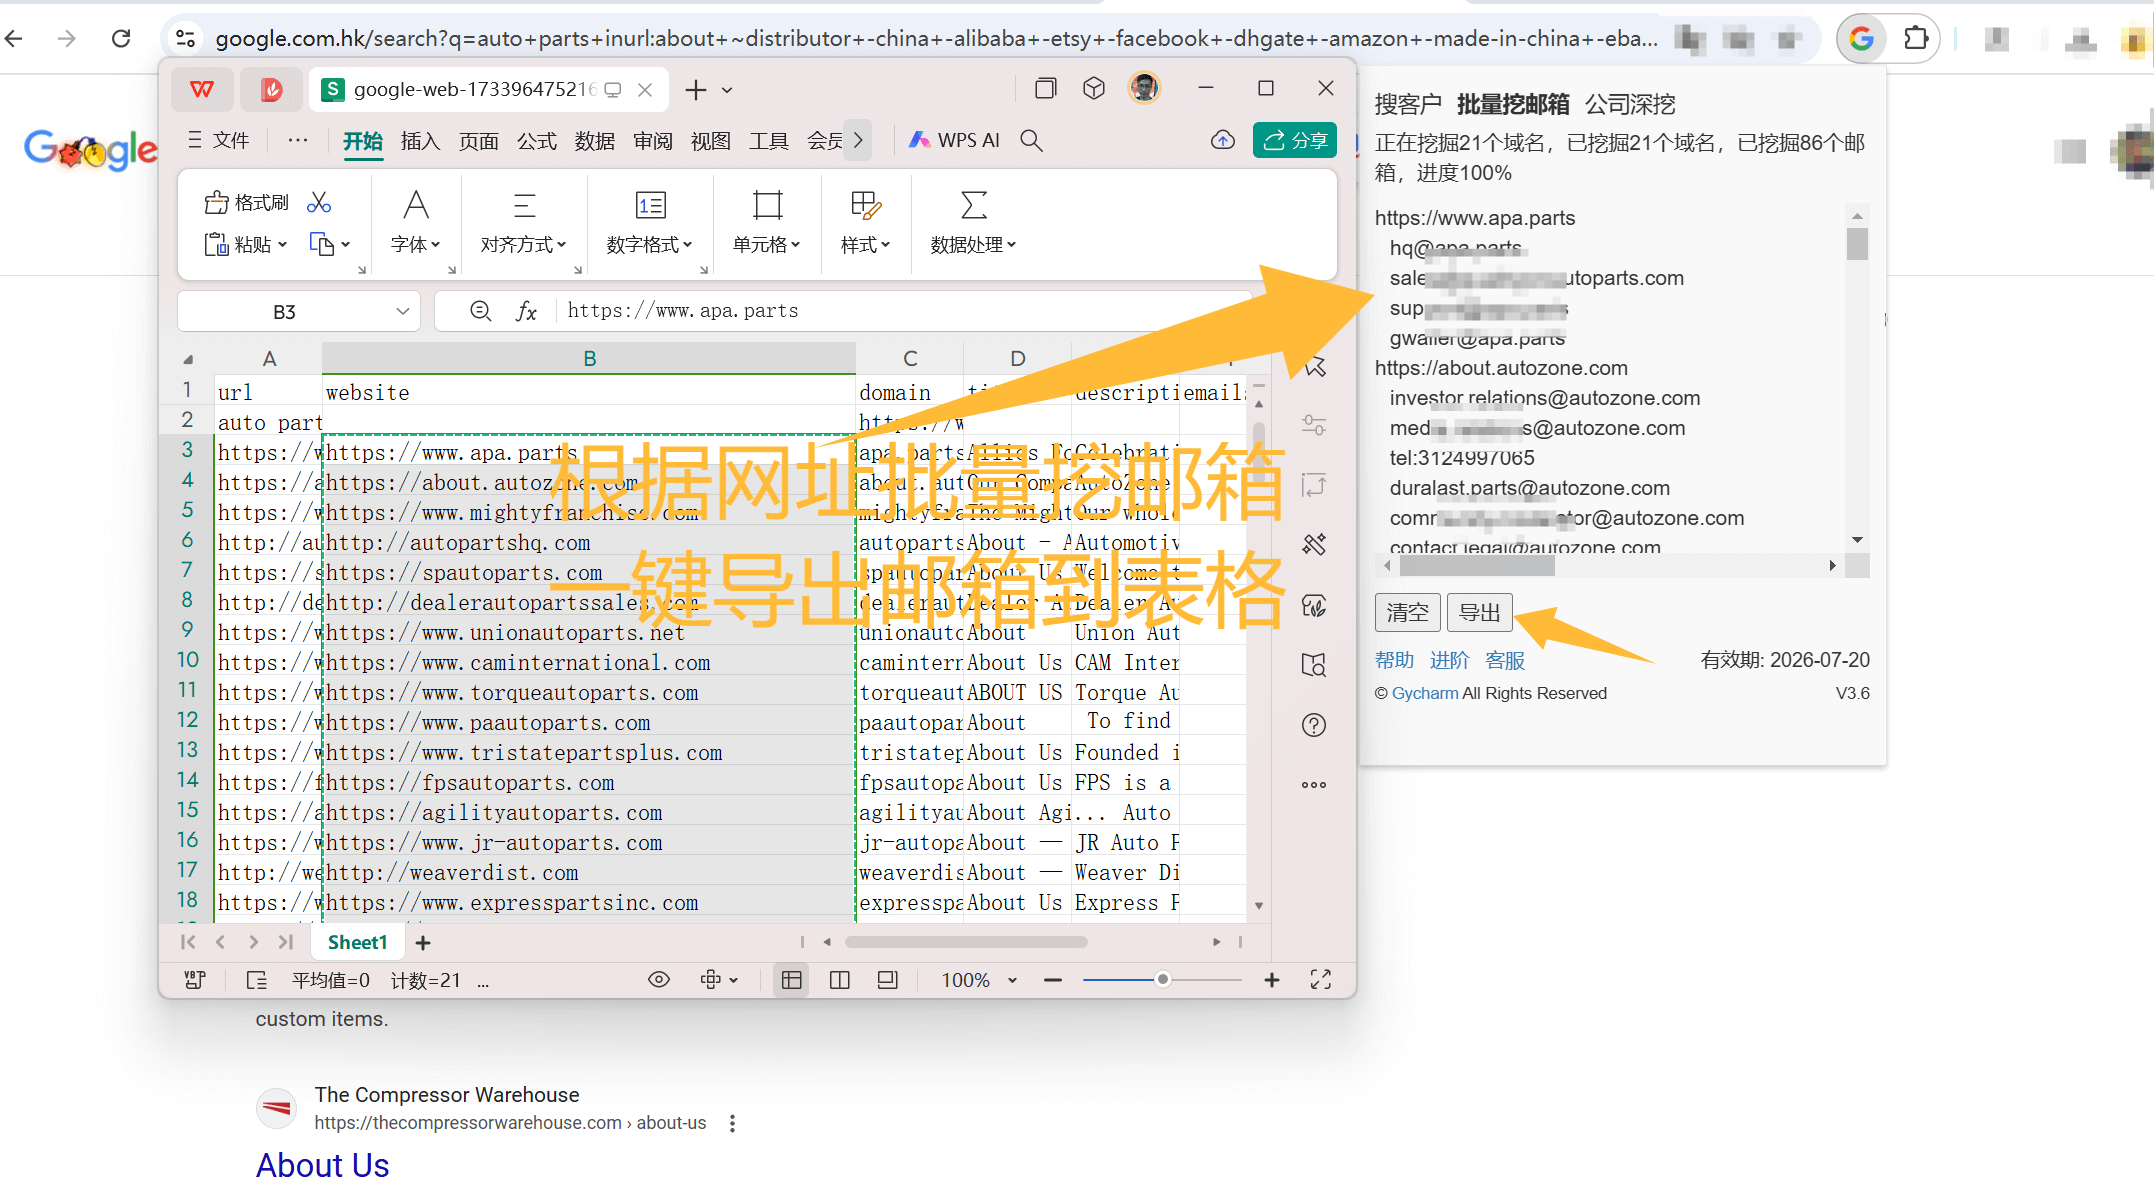Image resolution: width=2154 pixels, height=1177 pixels.
Task: Open the Cells 单元格 tool
Action: click(x=767, y=222)
